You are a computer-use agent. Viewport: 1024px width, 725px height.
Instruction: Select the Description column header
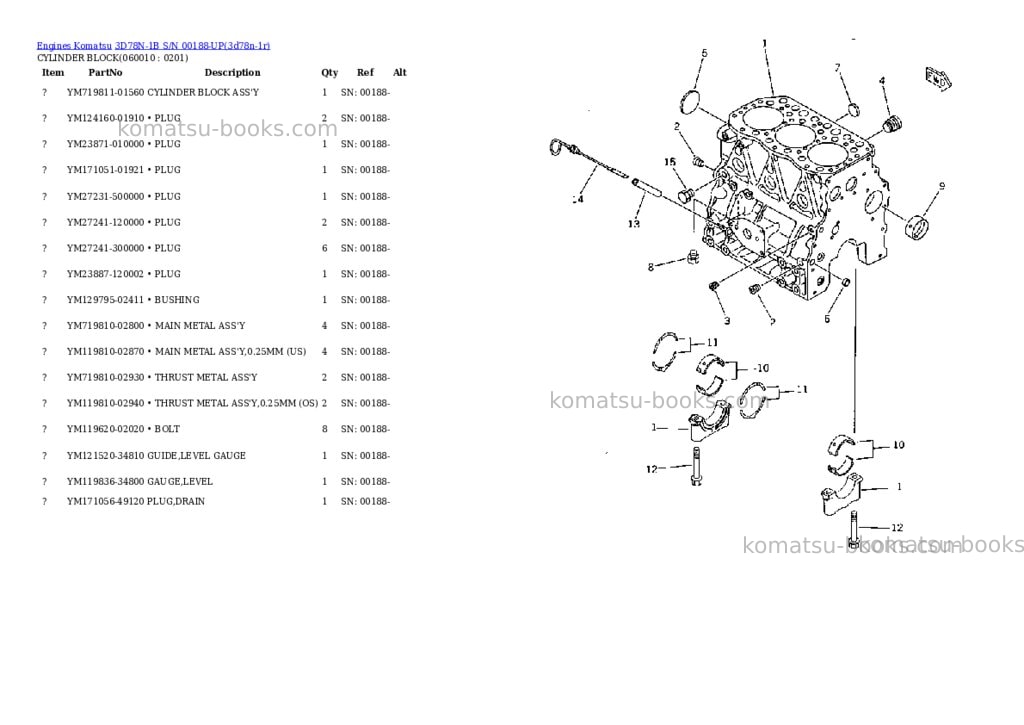click(x=232, y=72)
